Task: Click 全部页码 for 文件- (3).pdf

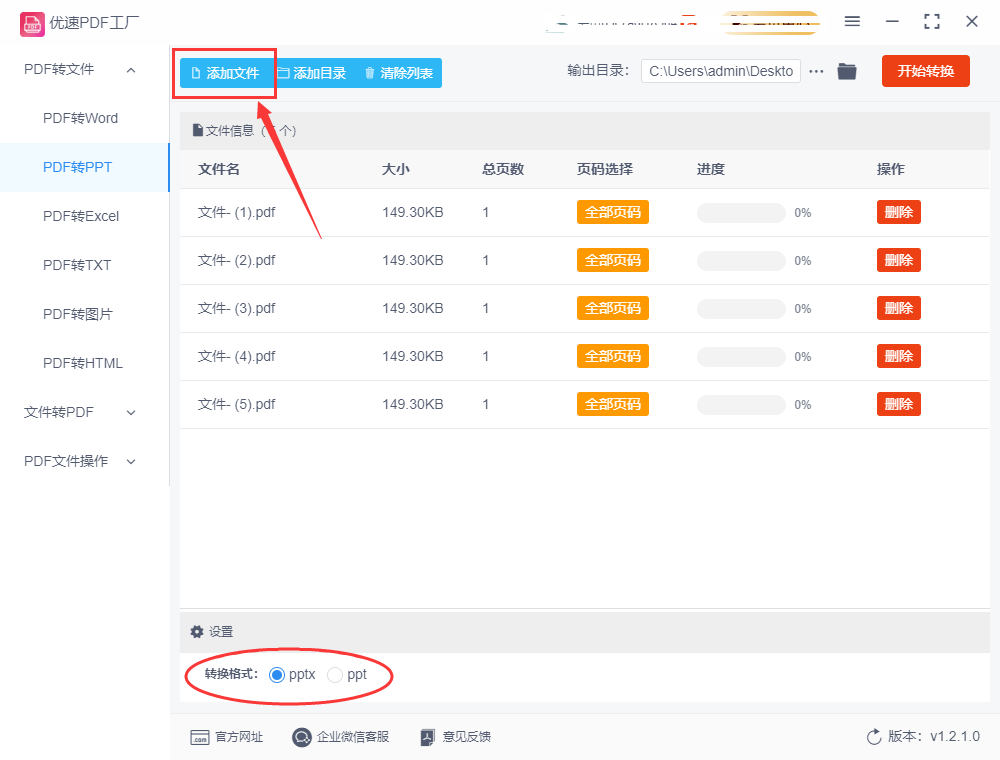Action: [613, 309]
